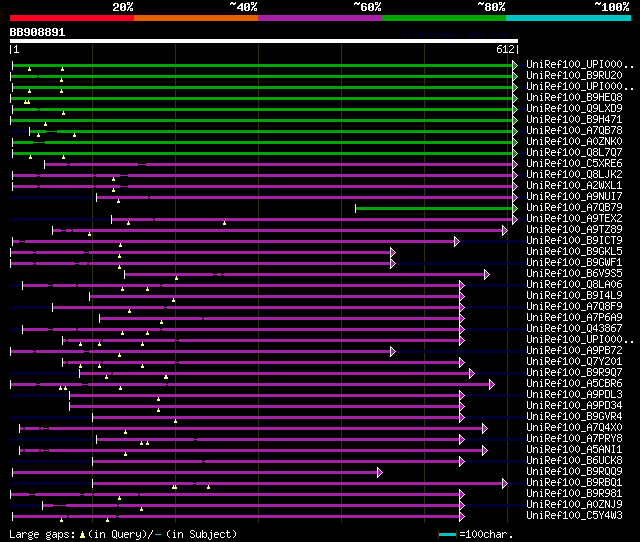Click the orange ~40% identity legend segment
Image resolution: width=640 pixels, height=542 pixels.
(x=196, y=18)
